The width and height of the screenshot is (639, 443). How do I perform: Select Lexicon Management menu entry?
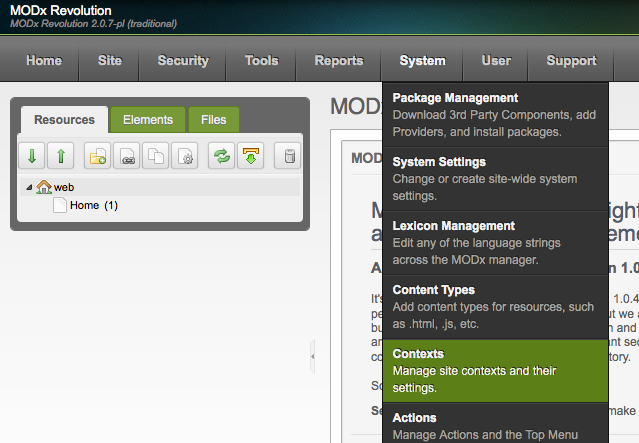496,243
